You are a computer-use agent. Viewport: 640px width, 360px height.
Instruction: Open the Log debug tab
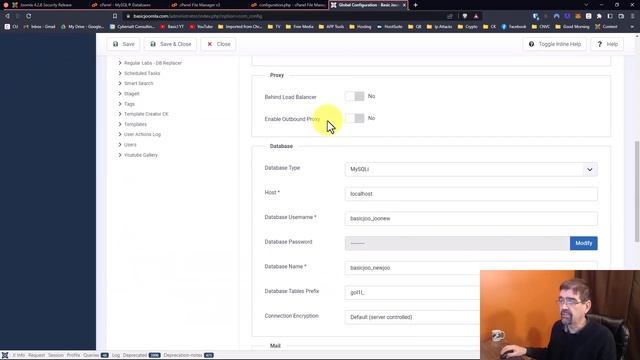coord(116,355)
